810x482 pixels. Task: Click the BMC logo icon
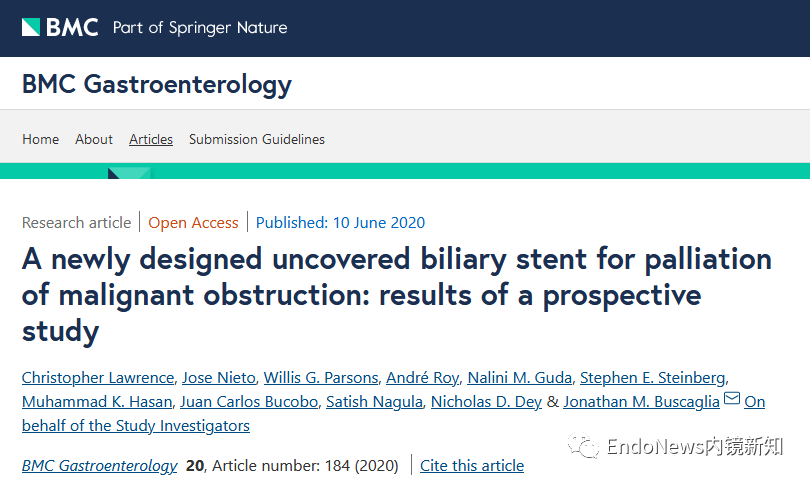tap(31, 27)
